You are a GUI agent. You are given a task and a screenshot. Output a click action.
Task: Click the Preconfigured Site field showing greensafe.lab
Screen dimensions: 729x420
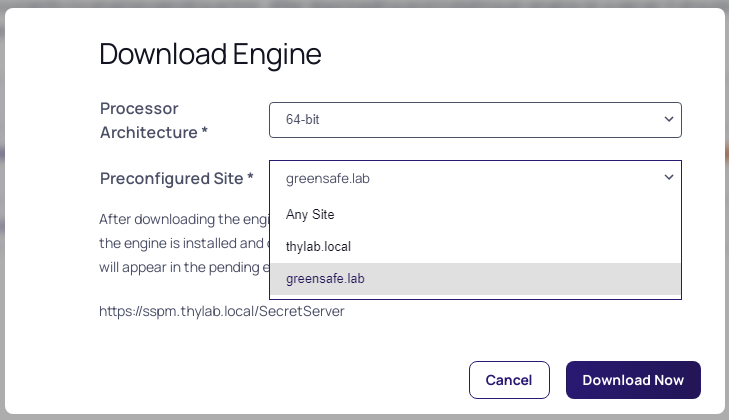pos(460,179)
